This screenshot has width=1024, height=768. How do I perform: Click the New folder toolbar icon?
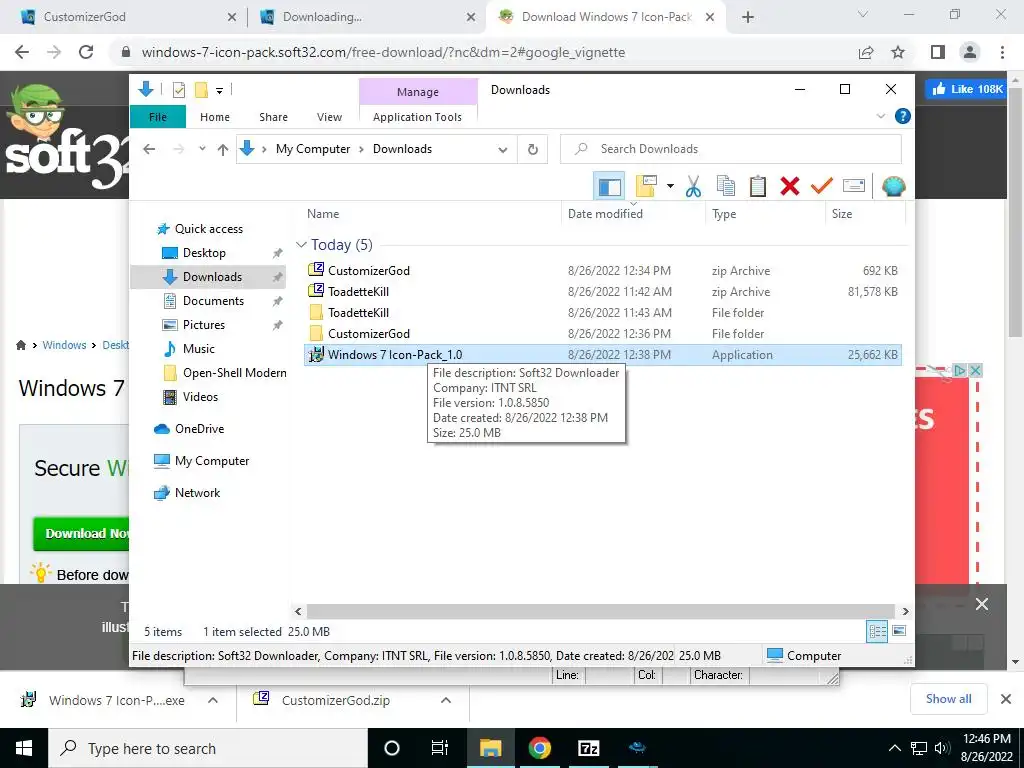pyautogui.click(x=646, y=187)
